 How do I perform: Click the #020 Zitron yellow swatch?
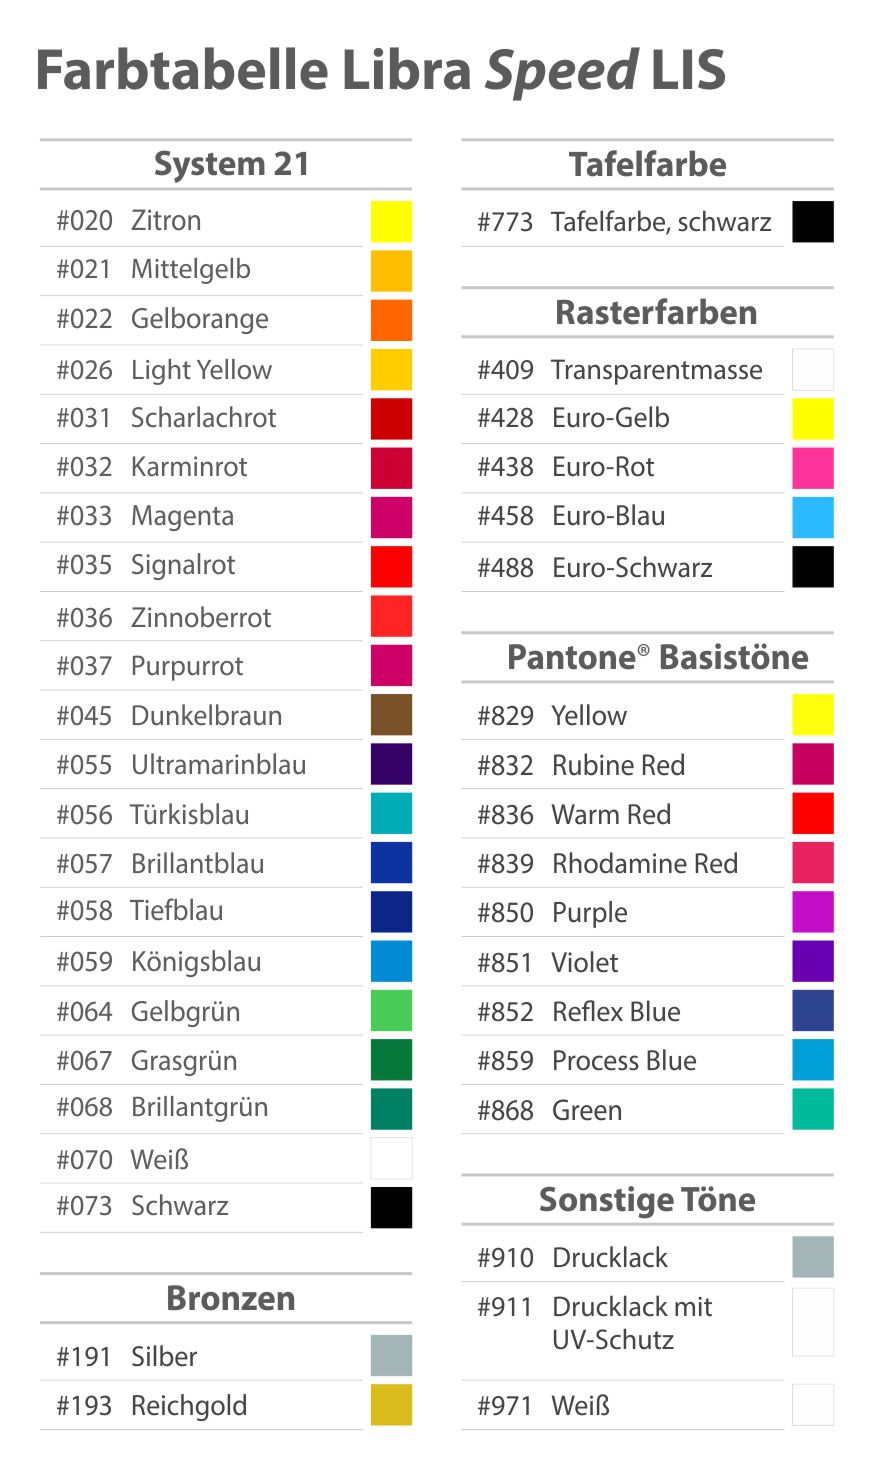[x=391, y=221]
